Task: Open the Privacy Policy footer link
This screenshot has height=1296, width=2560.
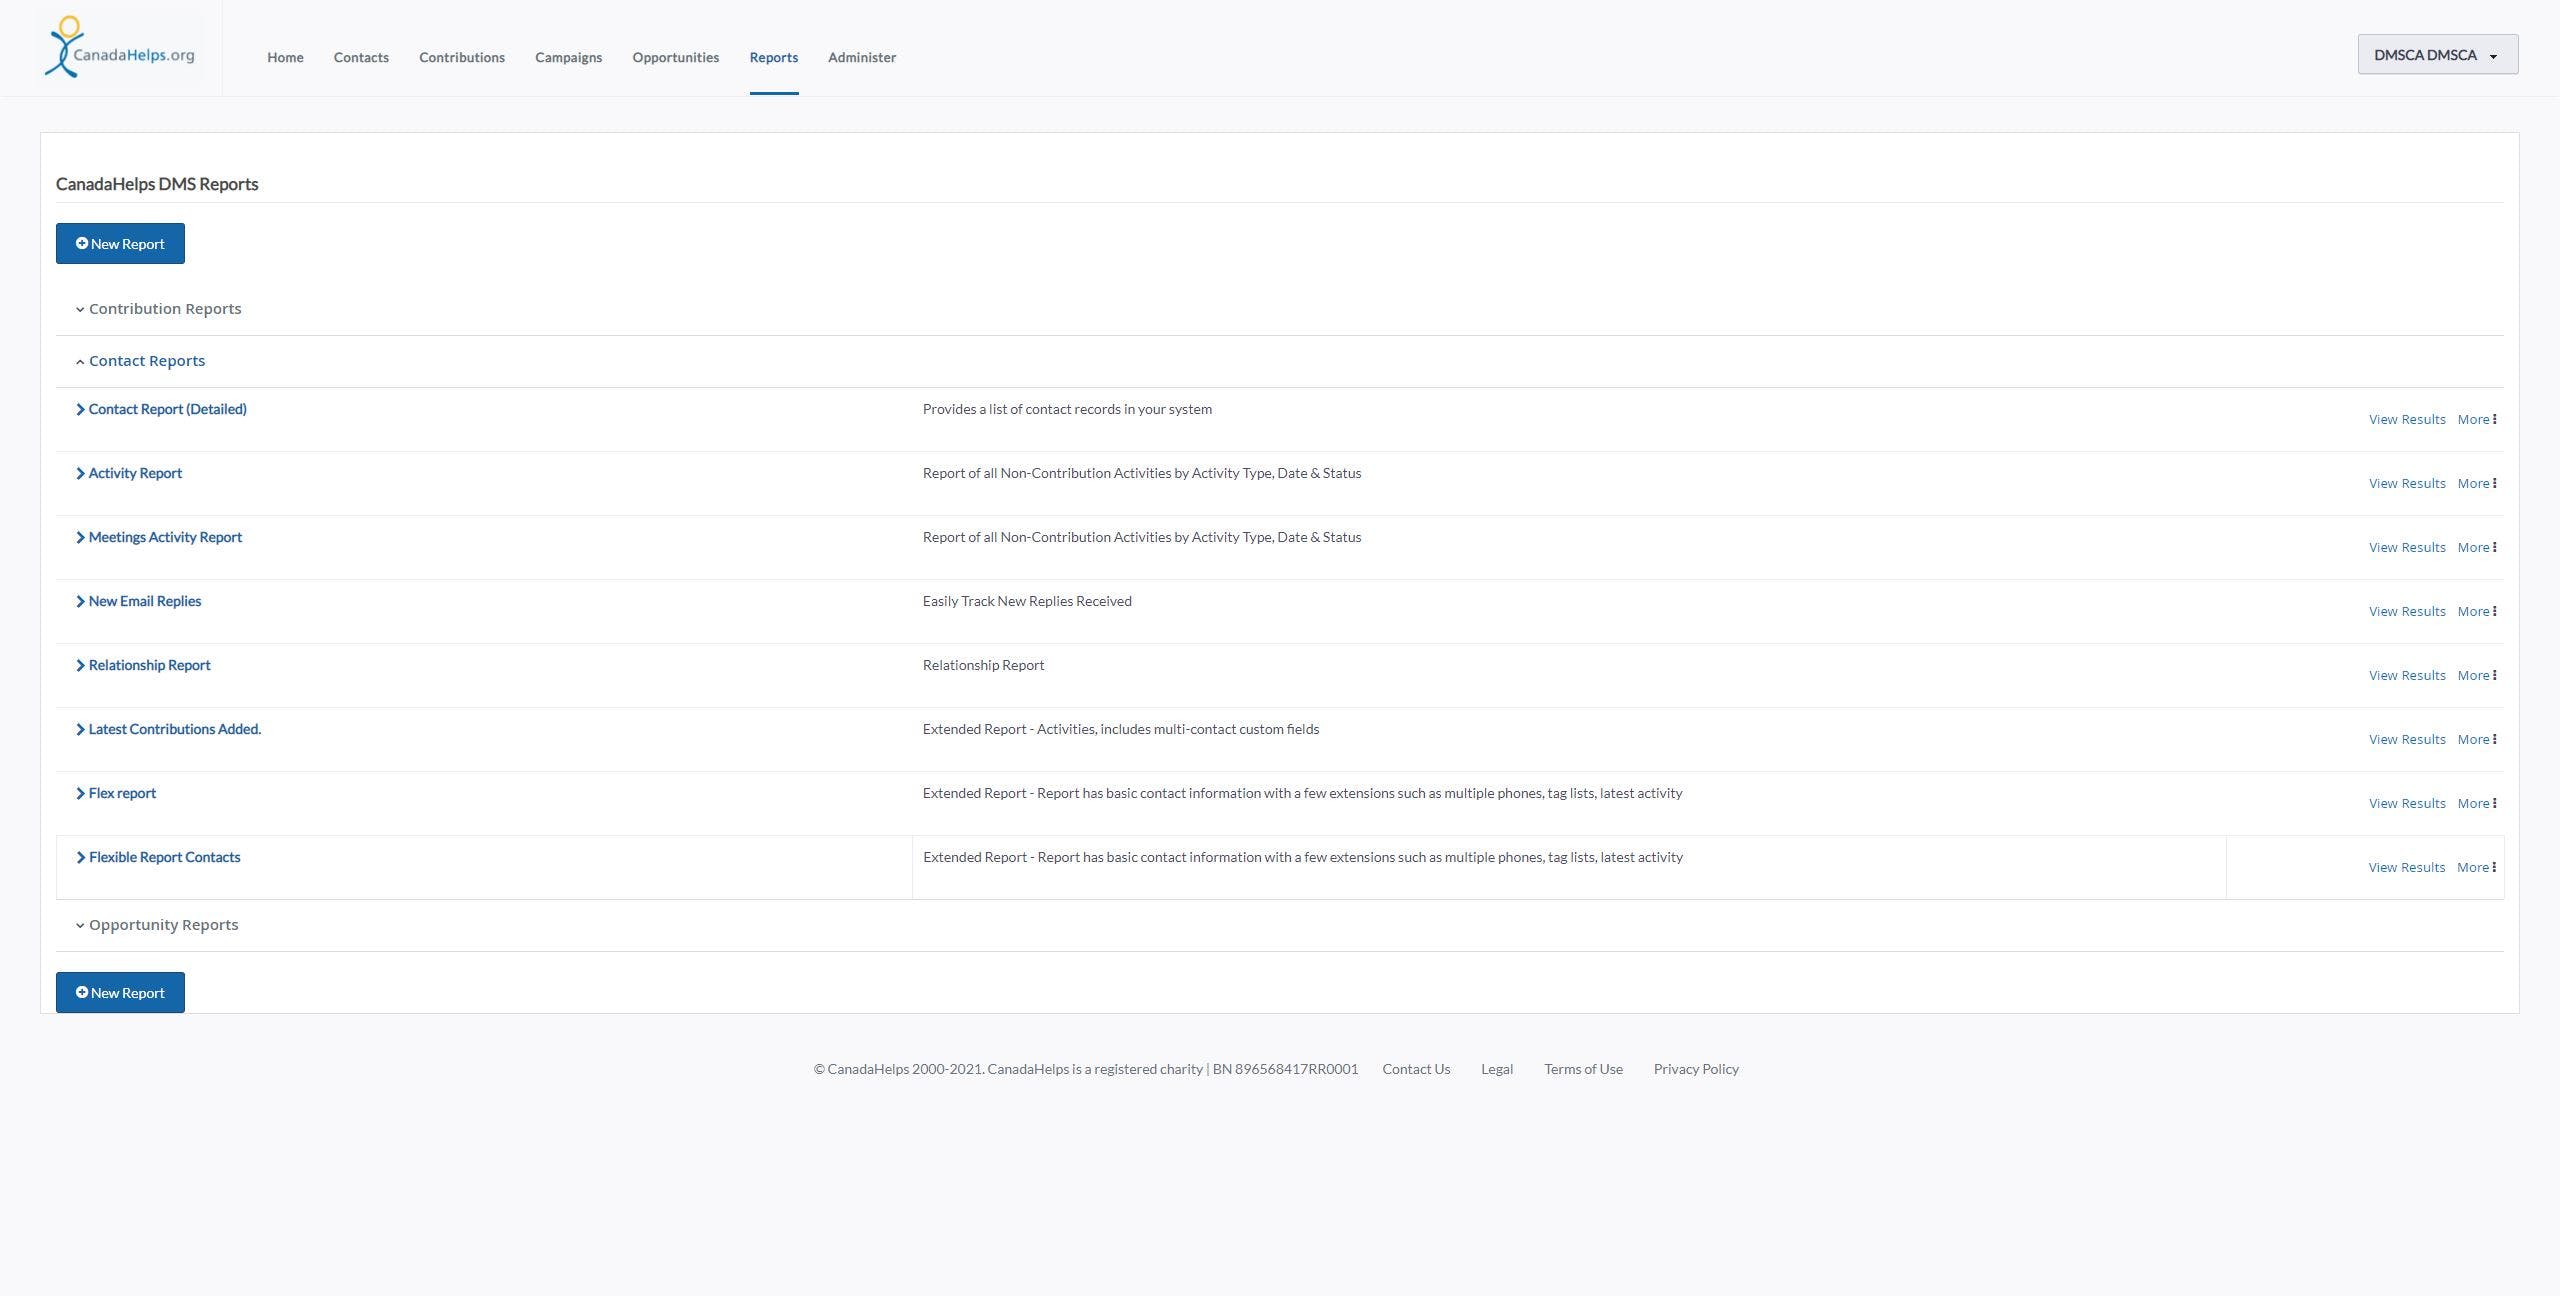Action: coord(1695,1069)
